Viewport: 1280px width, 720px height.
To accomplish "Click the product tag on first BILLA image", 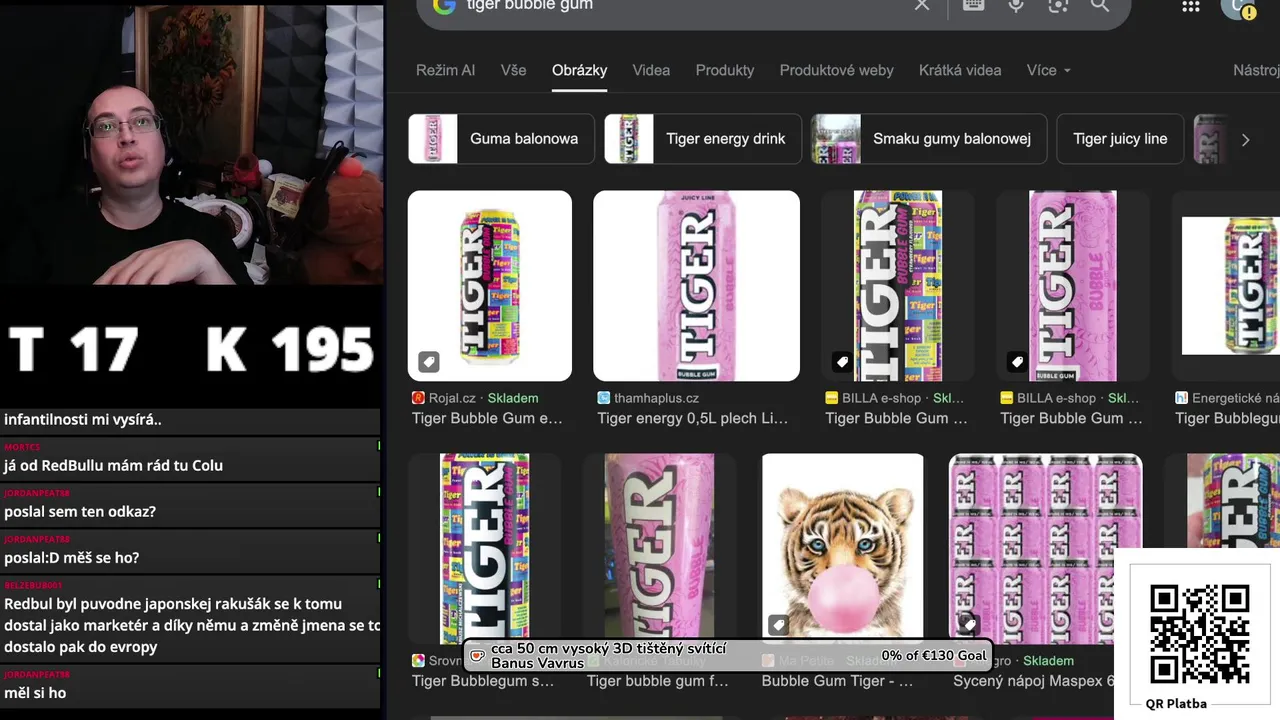I will click(842, 362).
